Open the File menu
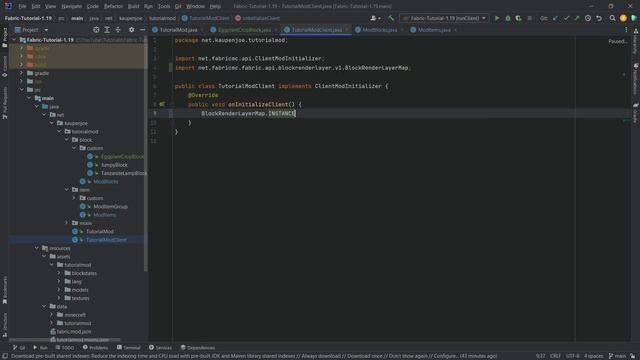 22,6
